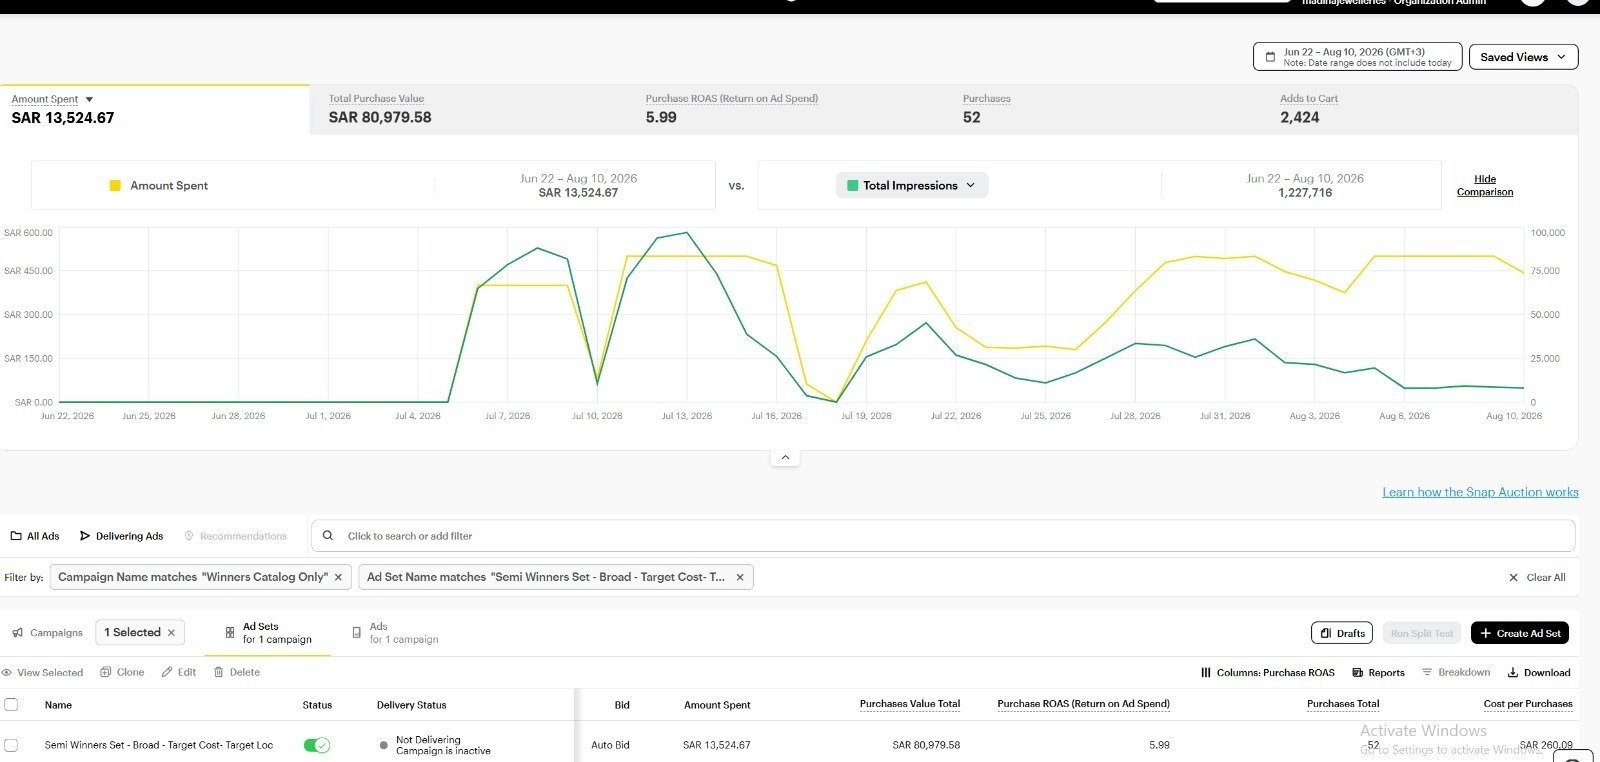Click Create Ad Set button

(x=1520, y=633)
